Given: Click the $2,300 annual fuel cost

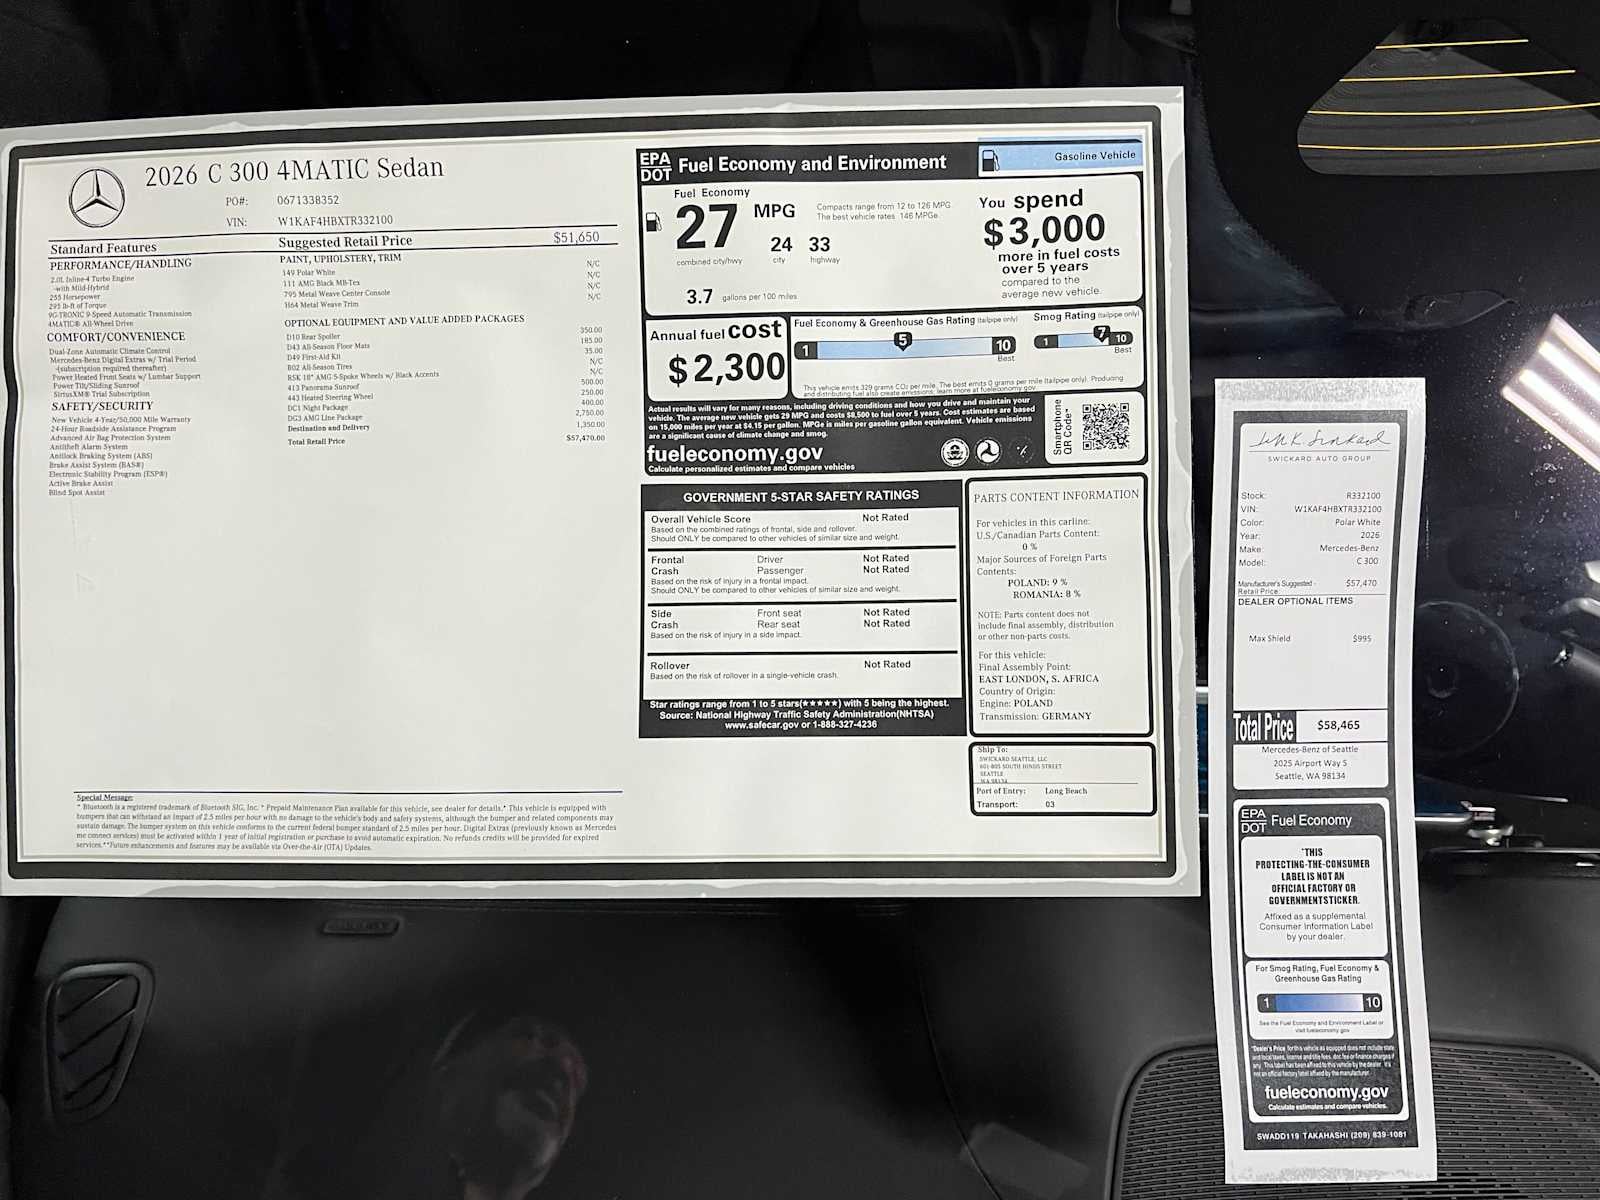Looking at the screenshot, I should click(x=727, y=369).
